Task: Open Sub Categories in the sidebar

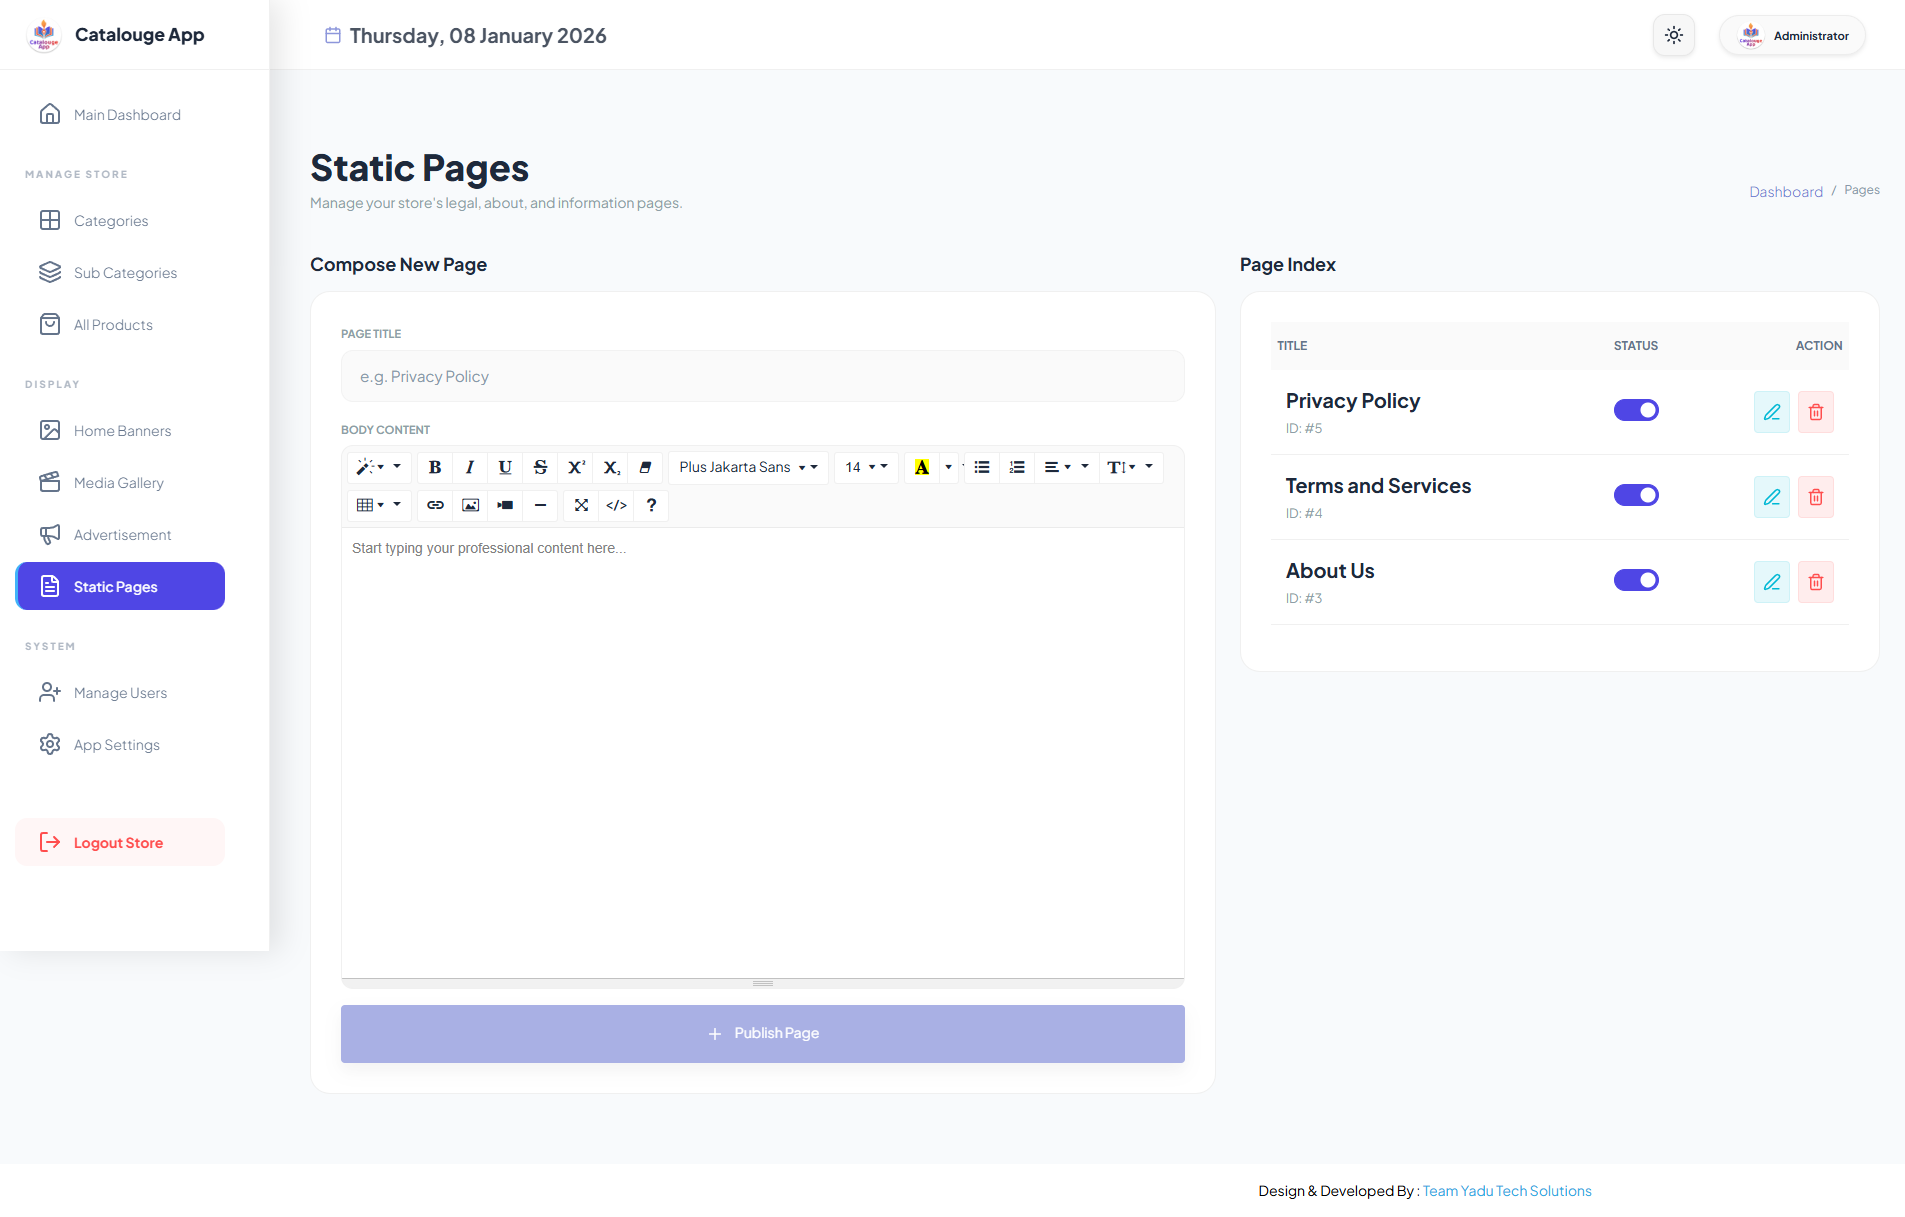Action: (x=120, y=273)
